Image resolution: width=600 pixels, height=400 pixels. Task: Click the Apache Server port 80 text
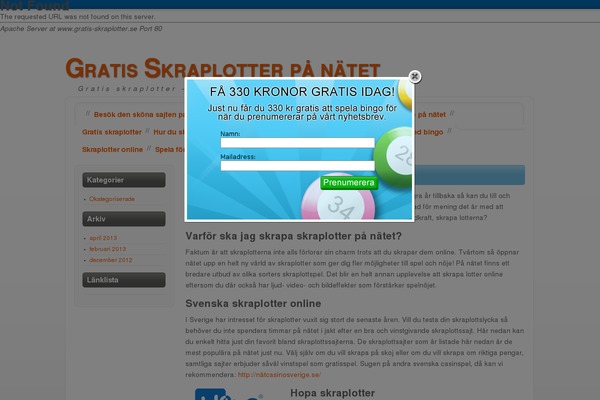(x=81, y=29)
